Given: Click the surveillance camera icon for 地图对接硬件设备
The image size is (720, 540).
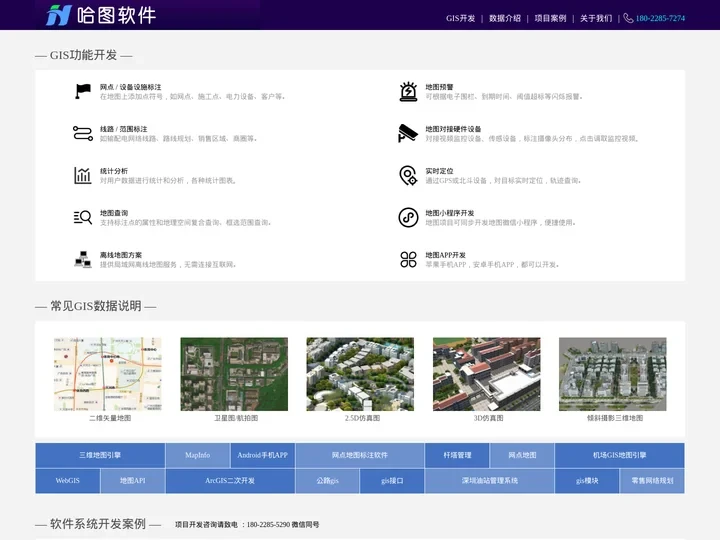Looking at the screenshot, I should 408,133.
